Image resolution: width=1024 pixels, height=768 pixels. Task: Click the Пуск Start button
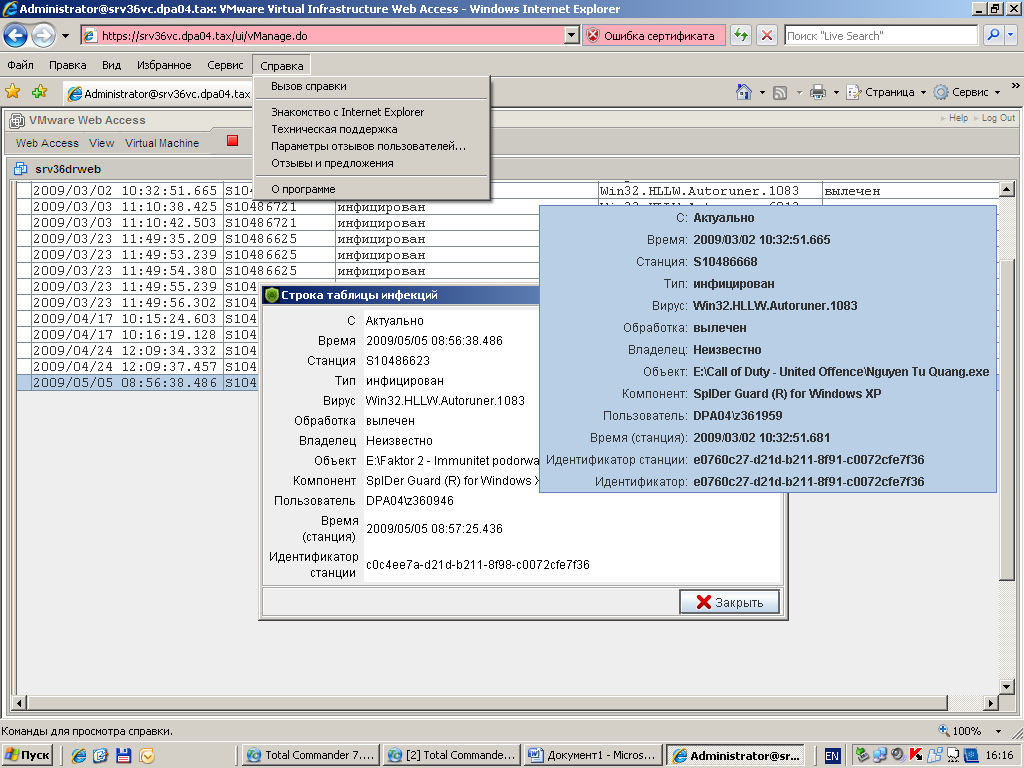[28, 755]
